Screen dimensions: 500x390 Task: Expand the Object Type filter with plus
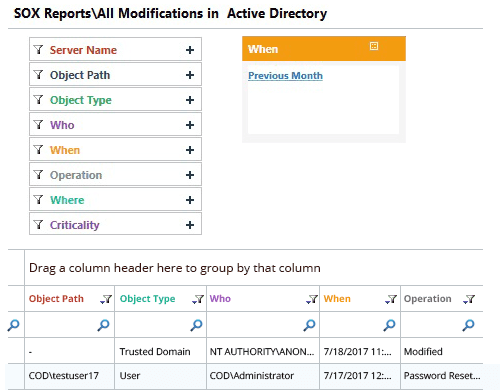[190, 100]
